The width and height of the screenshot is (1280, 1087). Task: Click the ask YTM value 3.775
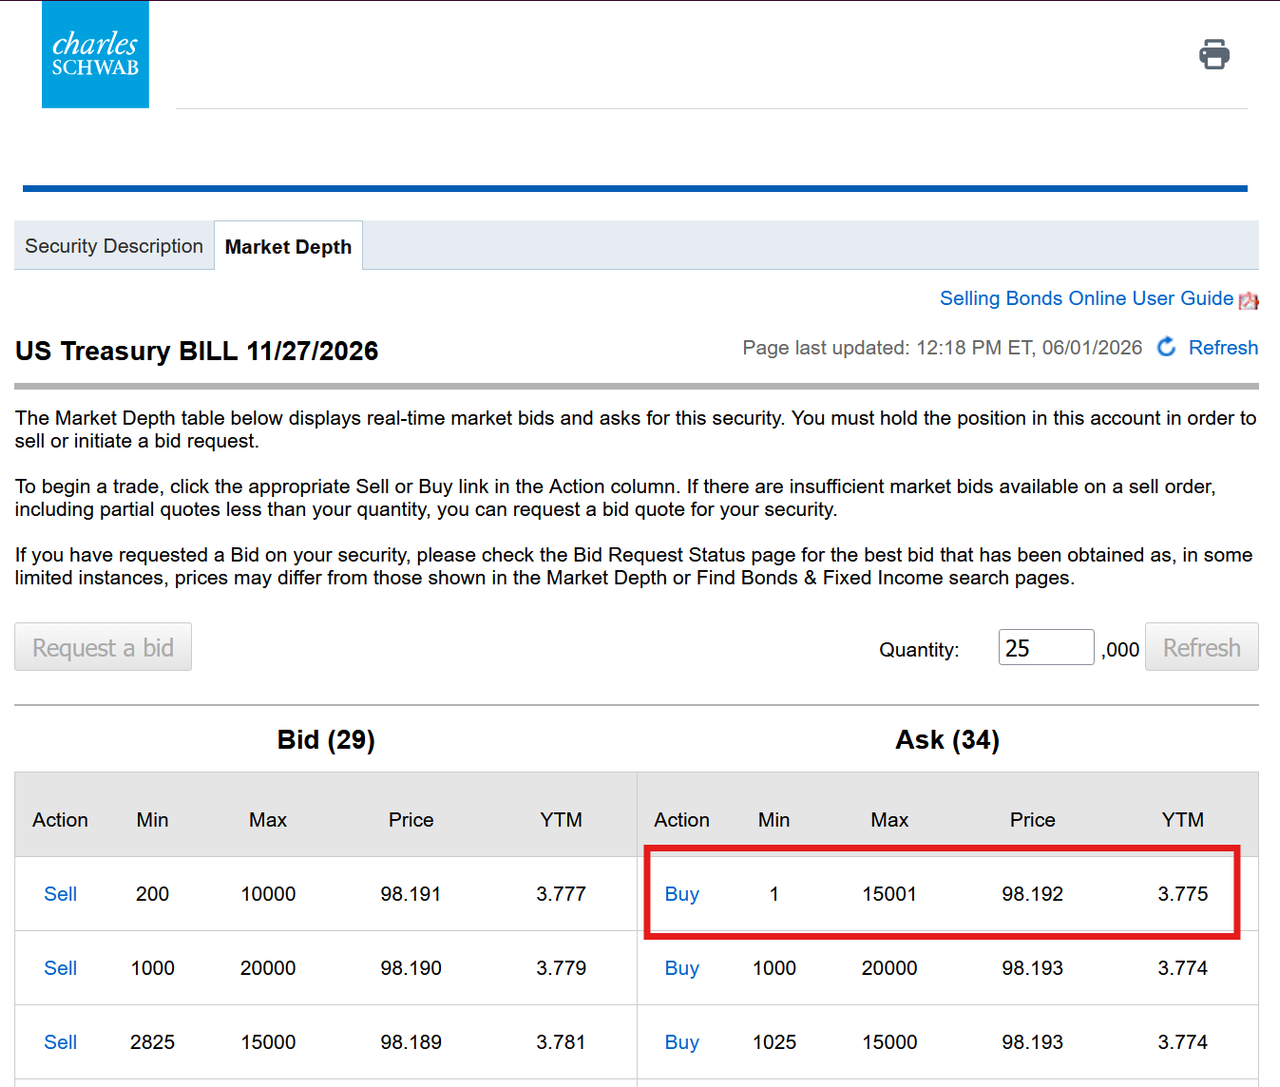(x=1183, y=894)
